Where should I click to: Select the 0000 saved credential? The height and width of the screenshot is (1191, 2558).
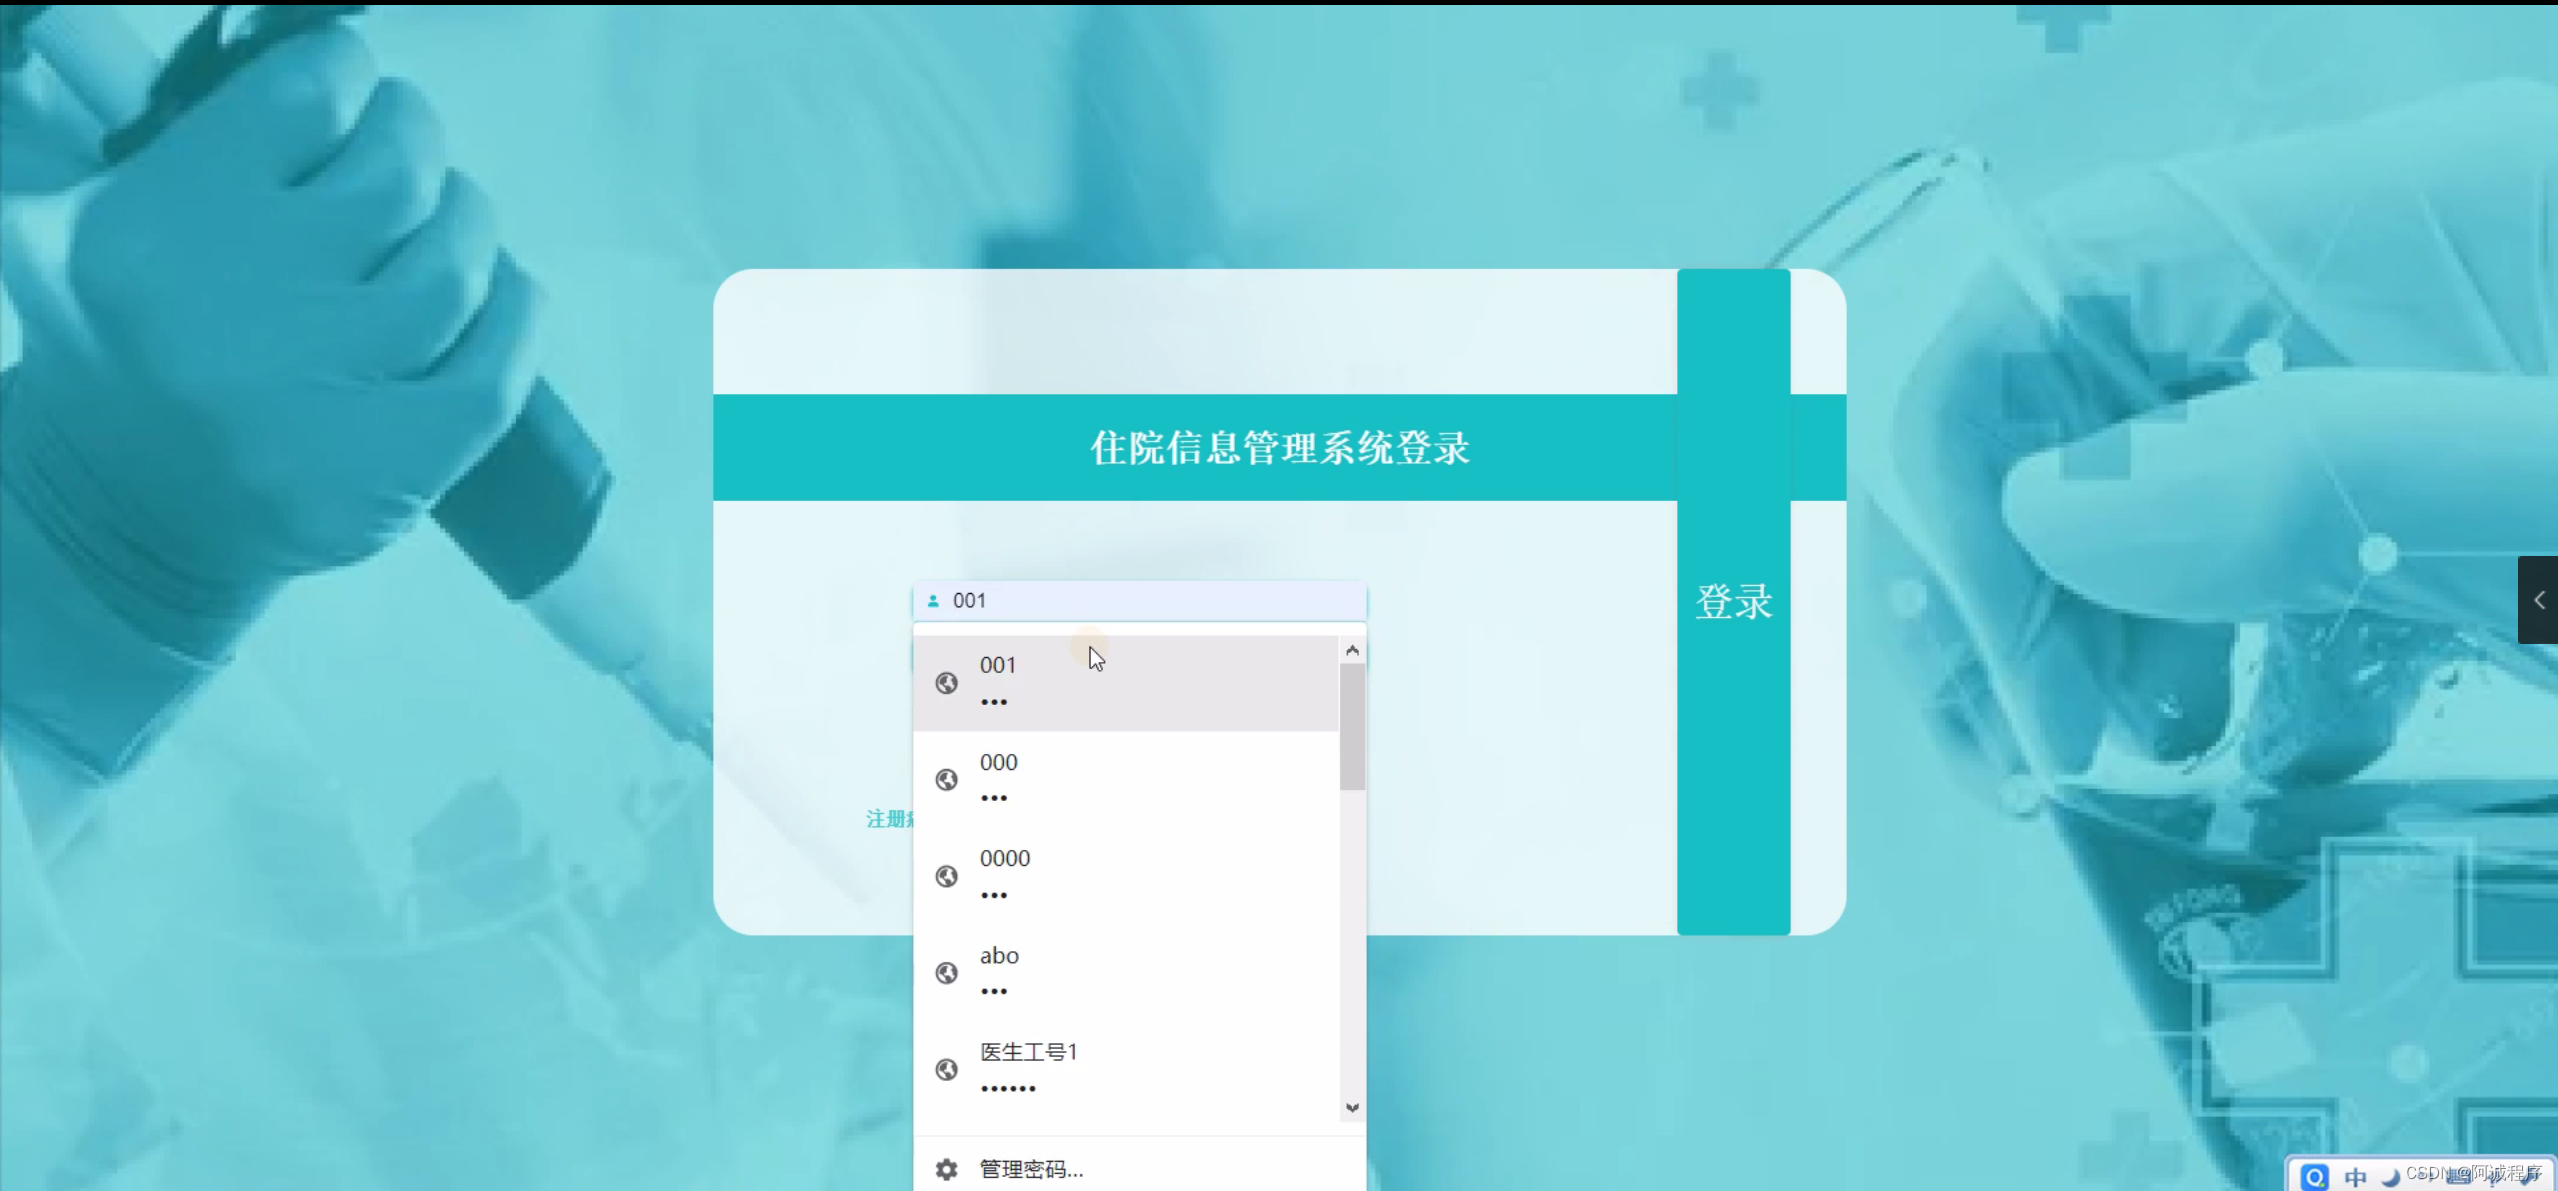(x=1100, y=875)
